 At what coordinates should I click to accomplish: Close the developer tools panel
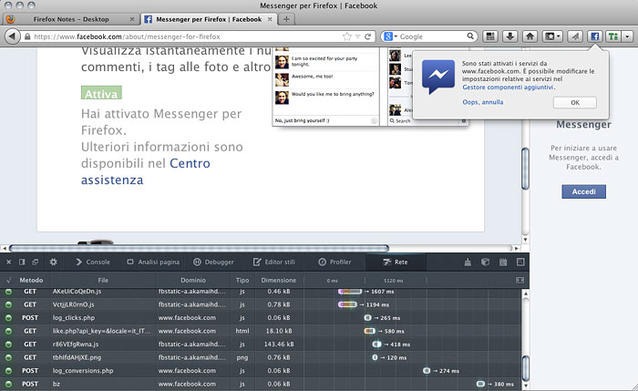point(9,262)
